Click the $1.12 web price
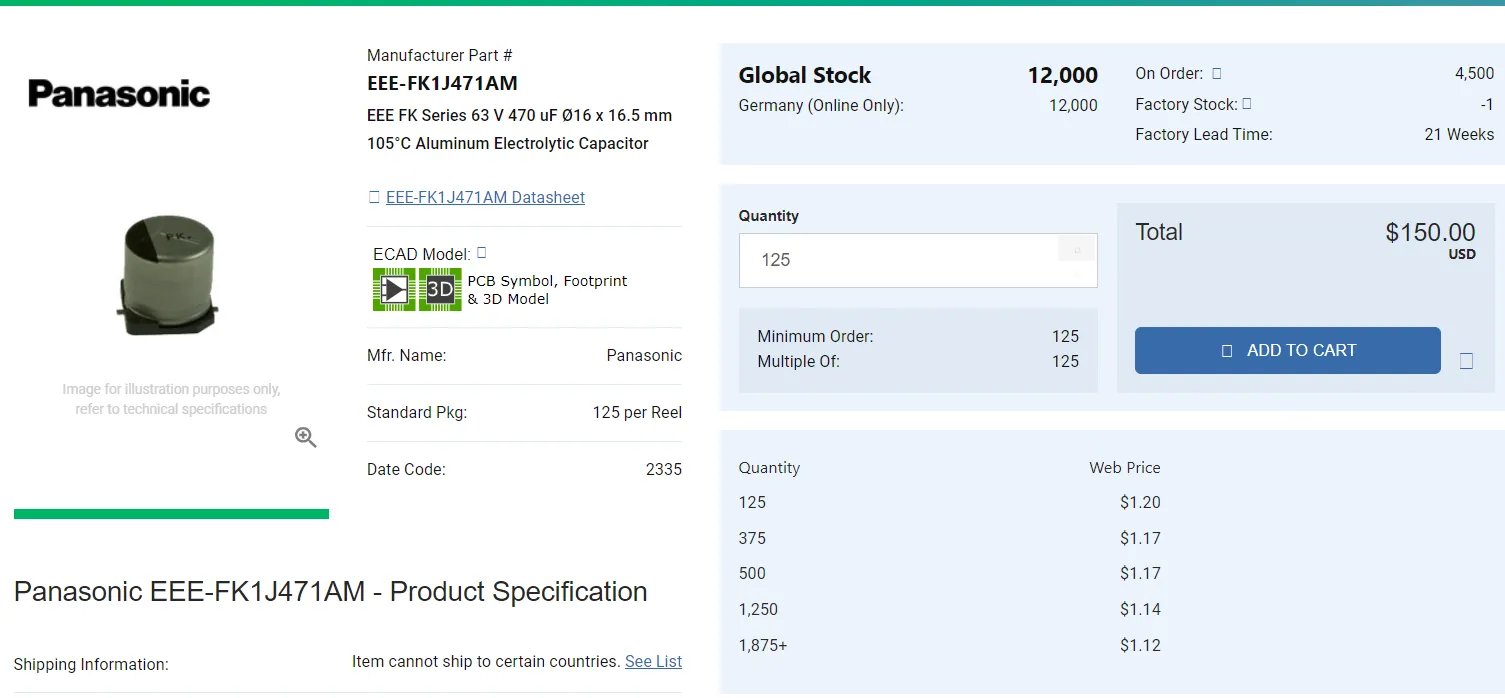 point(1140,645)
